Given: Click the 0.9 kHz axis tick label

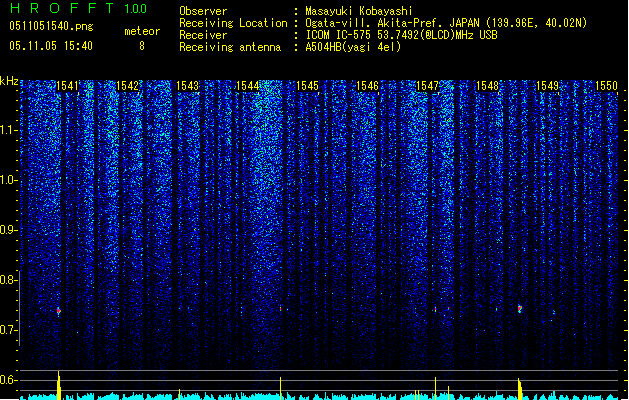Looking at the screenshot, I should [x=9, y=230].
